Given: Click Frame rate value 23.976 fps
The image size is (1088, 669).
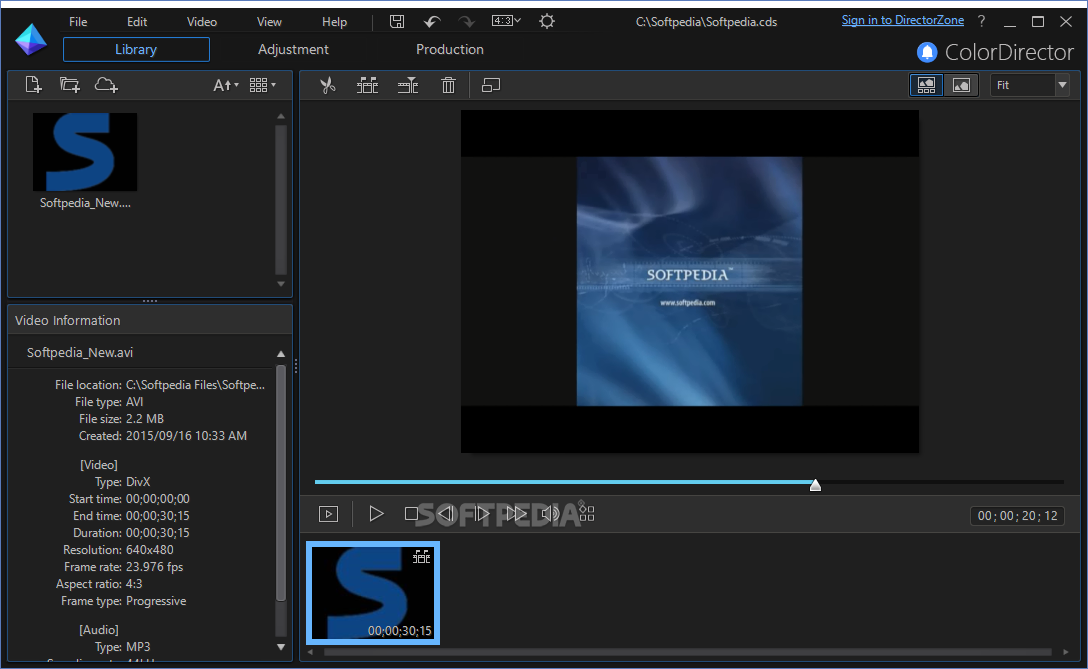Looking at the screenshot, I should [154, 567].
